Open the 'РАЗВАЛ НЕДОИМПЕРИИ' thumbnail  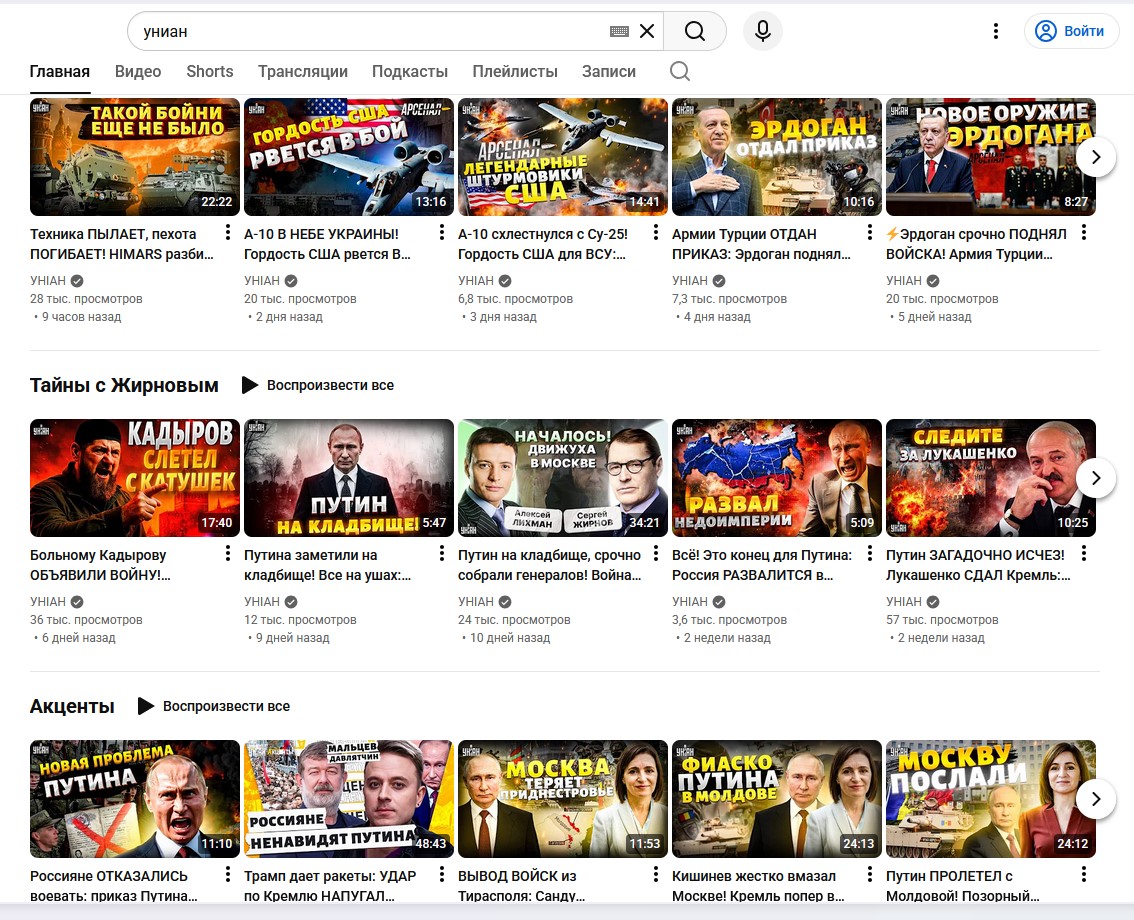click(777, 478)
